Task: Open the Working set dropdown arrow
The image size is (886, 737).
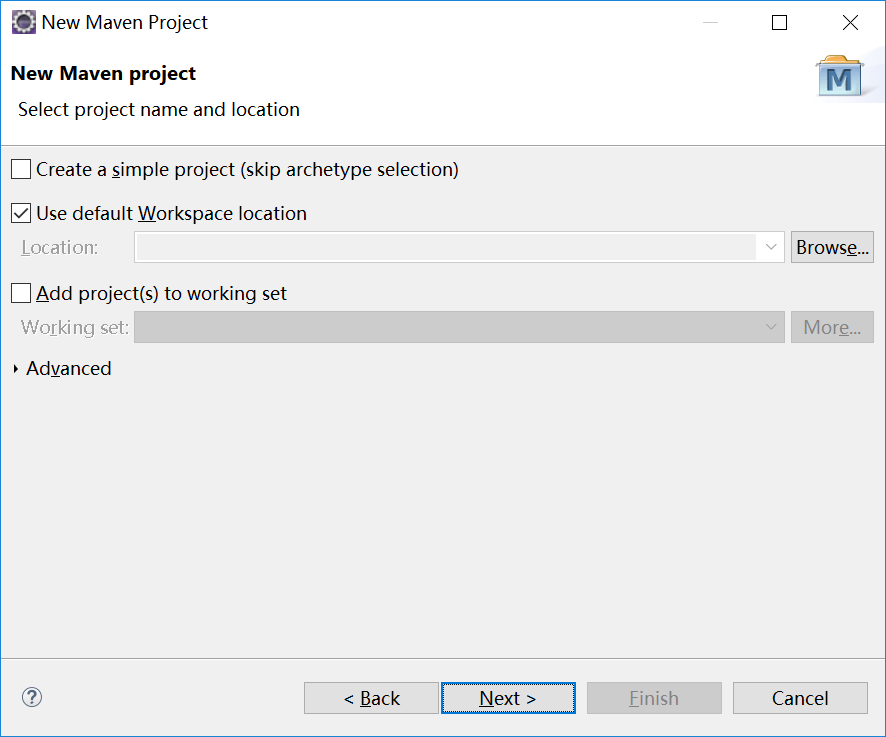Action: click(x=771, y=327)
